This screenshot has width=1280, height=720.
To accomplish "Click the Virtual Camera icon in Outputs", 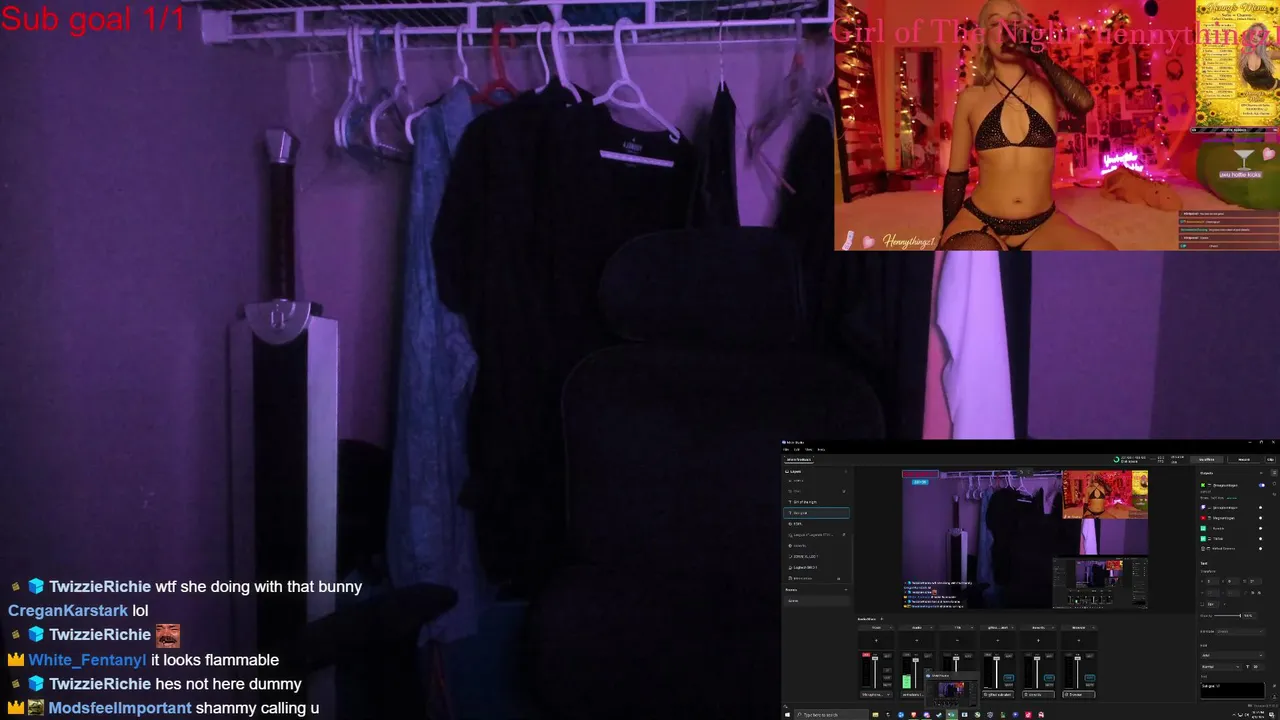I will point(1203,549).
